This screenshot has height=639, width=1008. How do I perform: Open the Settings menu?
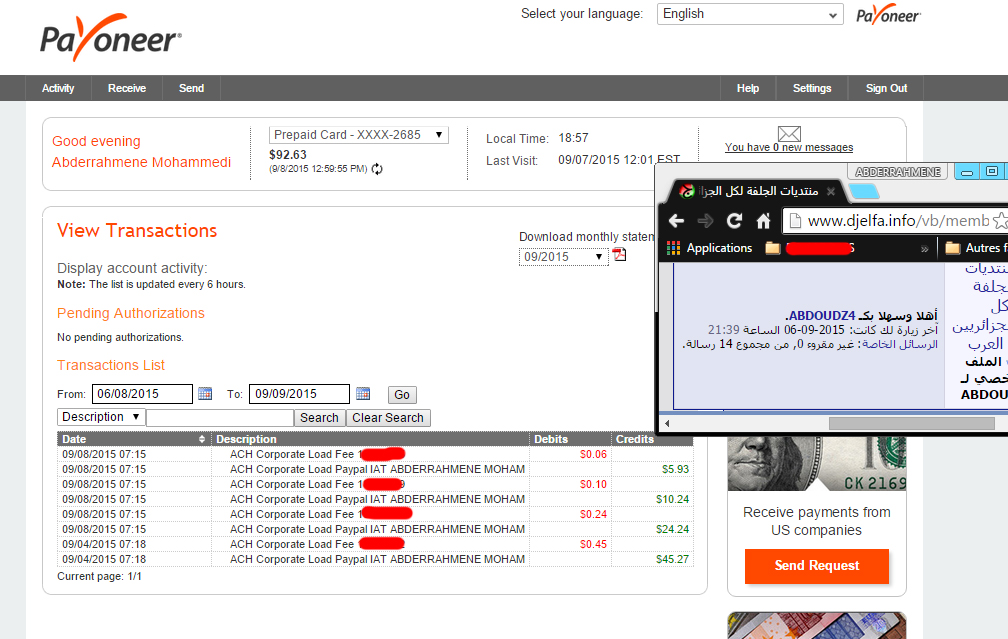[x=812, y=88]
